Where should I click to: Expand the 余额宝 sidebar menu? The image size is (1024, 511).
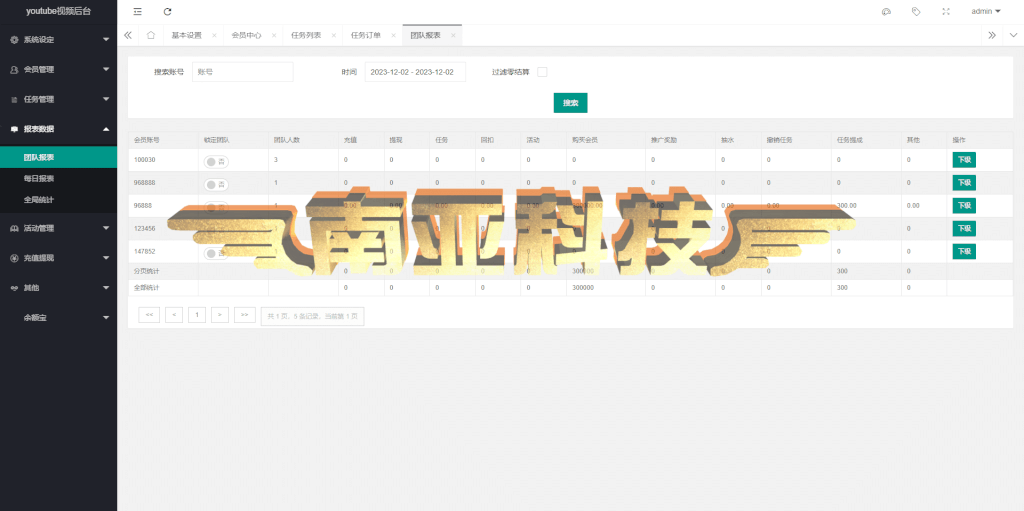point(59,318)
